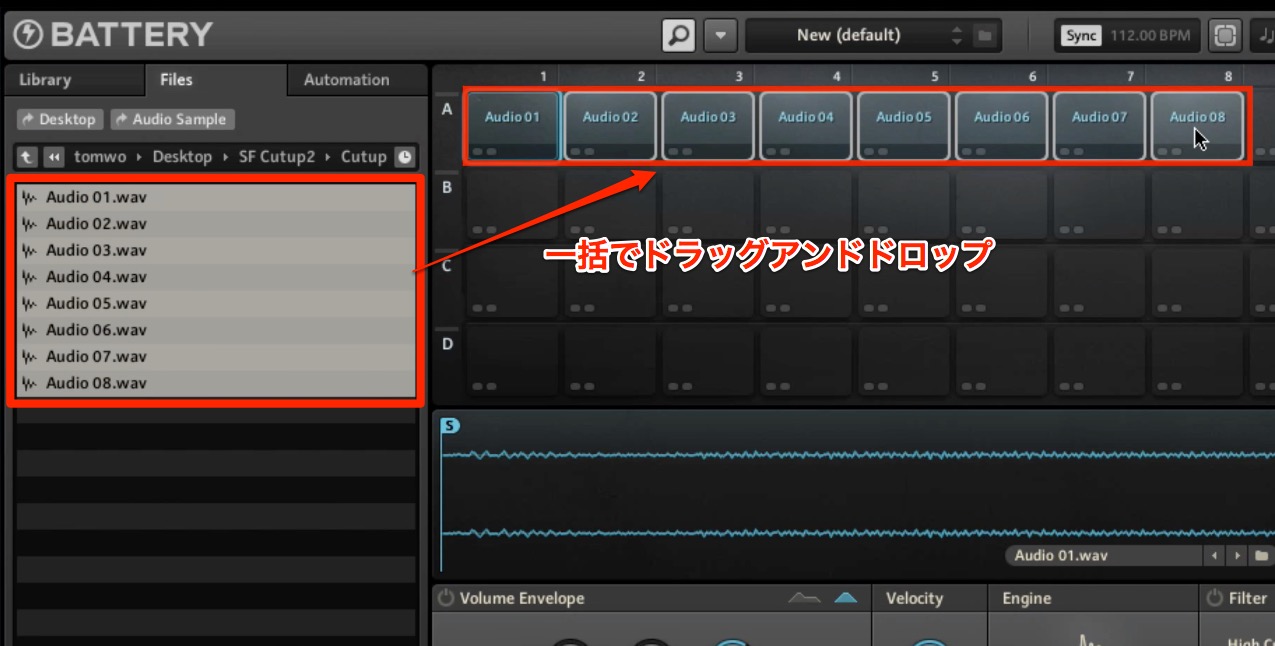The image size is (1275, 646).
Task: Select Audio 03.wav in the file list
Action: (216, 250)
